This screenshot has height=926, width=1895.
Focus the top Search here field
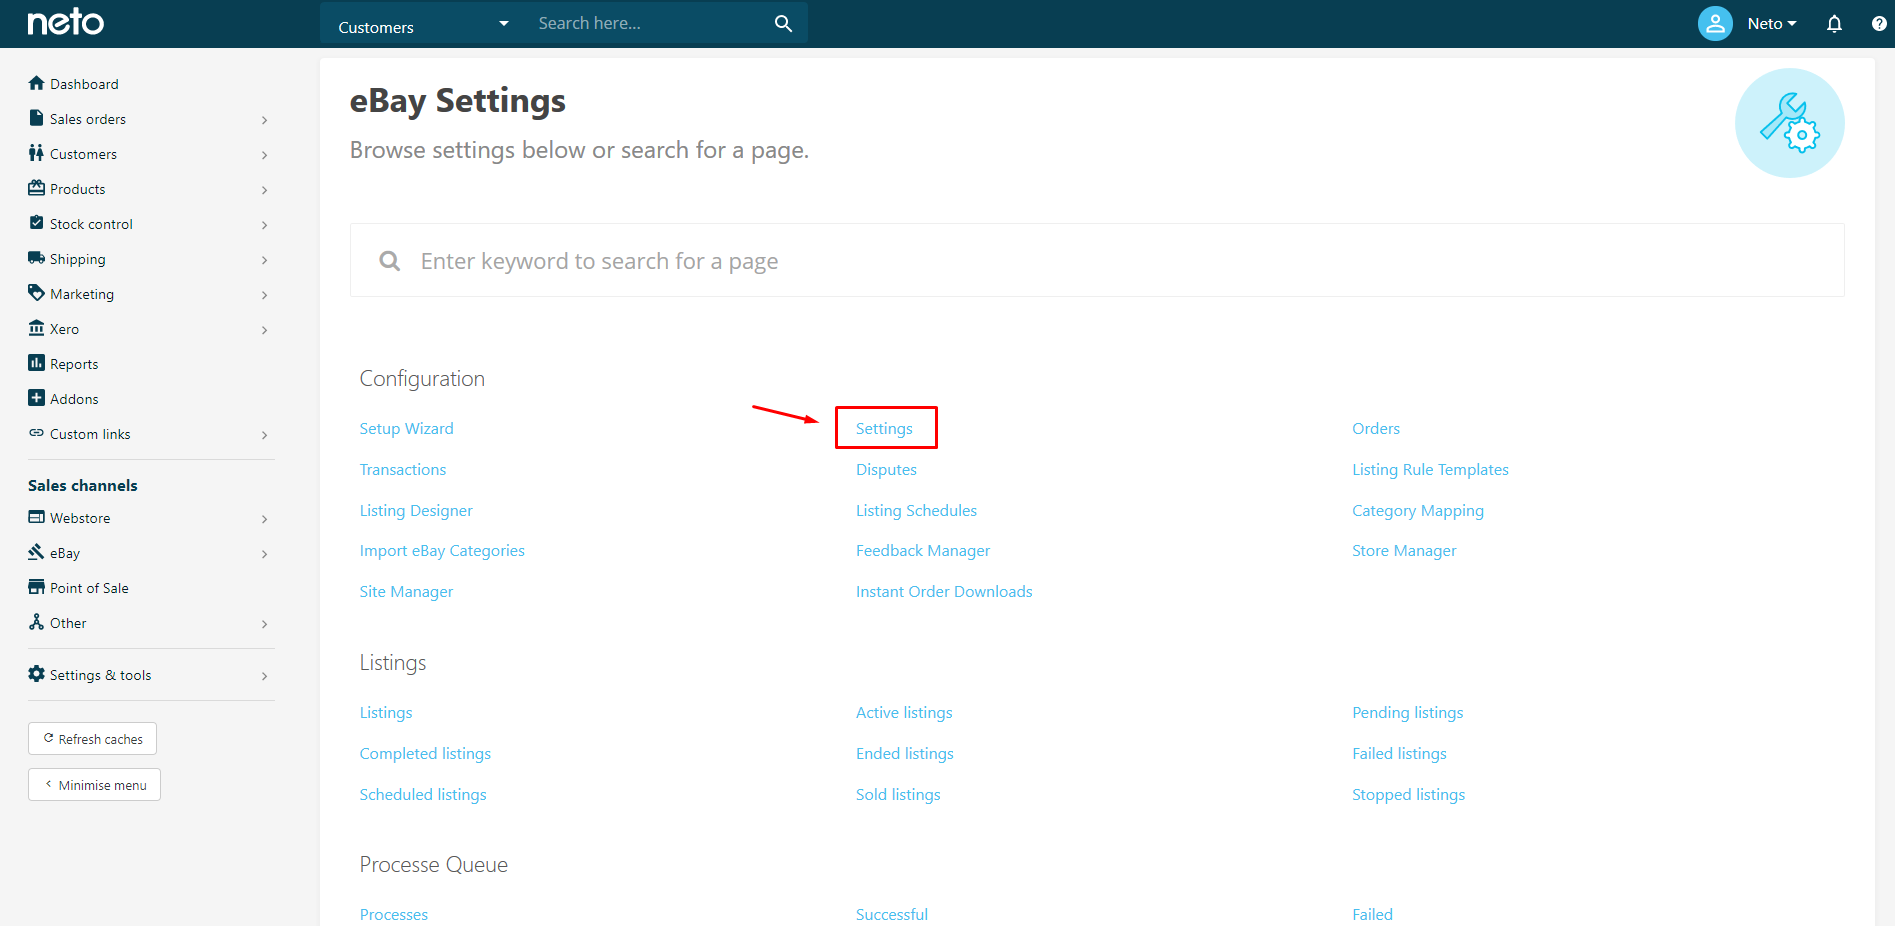(650, 23)
